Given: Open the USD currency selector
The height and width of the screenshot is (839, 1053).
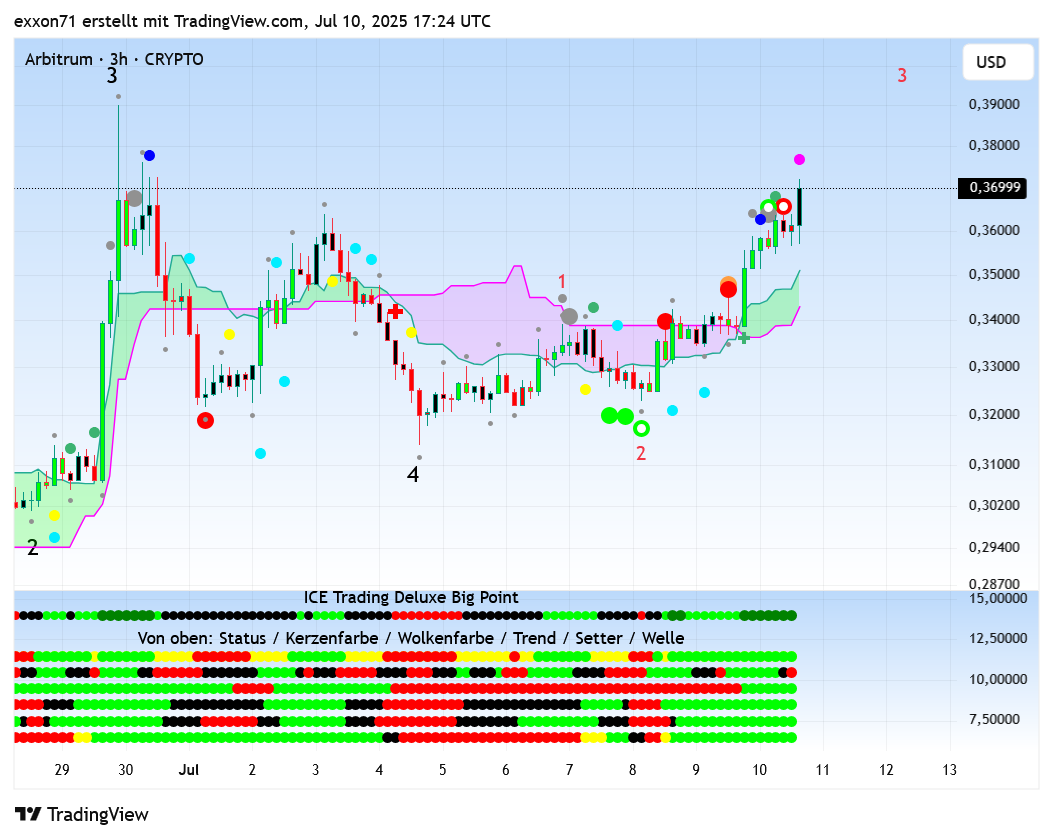Looking at the screenshot, I should coord(990,62).
